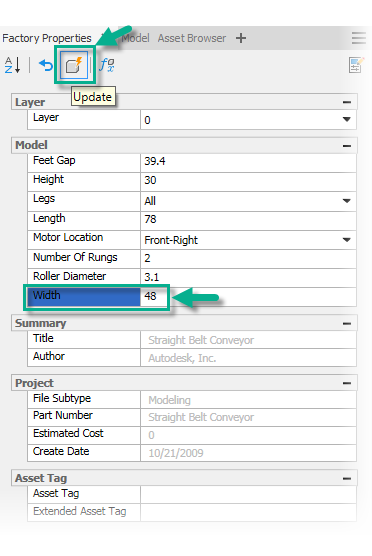Collapse the Summary section
This screenshot has width=372, height=556.
347,323
